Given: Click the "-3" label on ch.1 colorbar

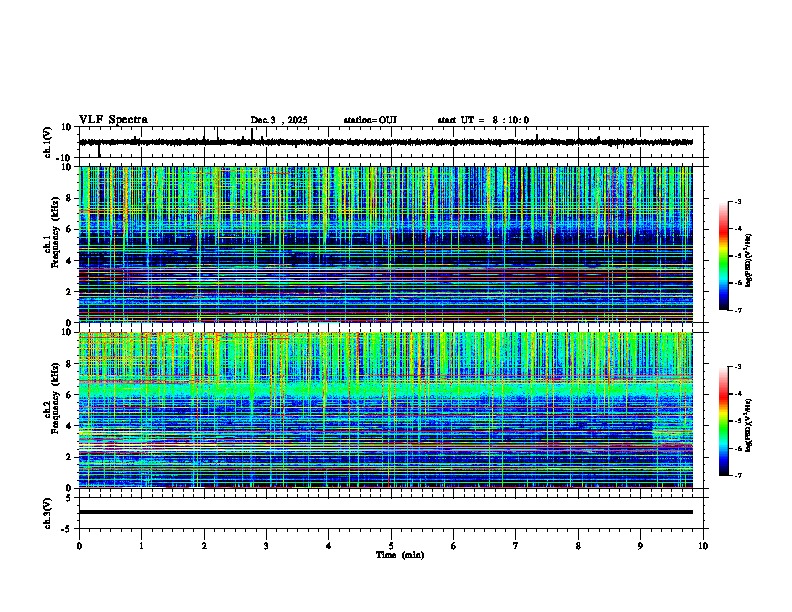Looking at the screenshot, I should click(737, 201).
